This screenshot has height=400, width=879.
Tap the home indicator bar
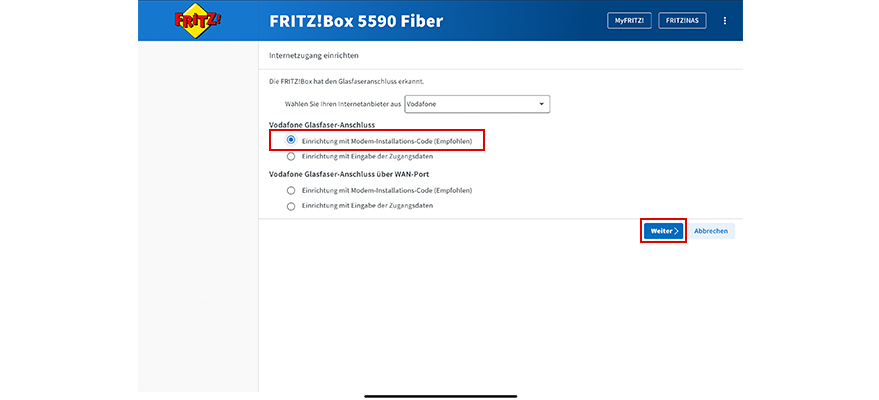pos(439,394)
